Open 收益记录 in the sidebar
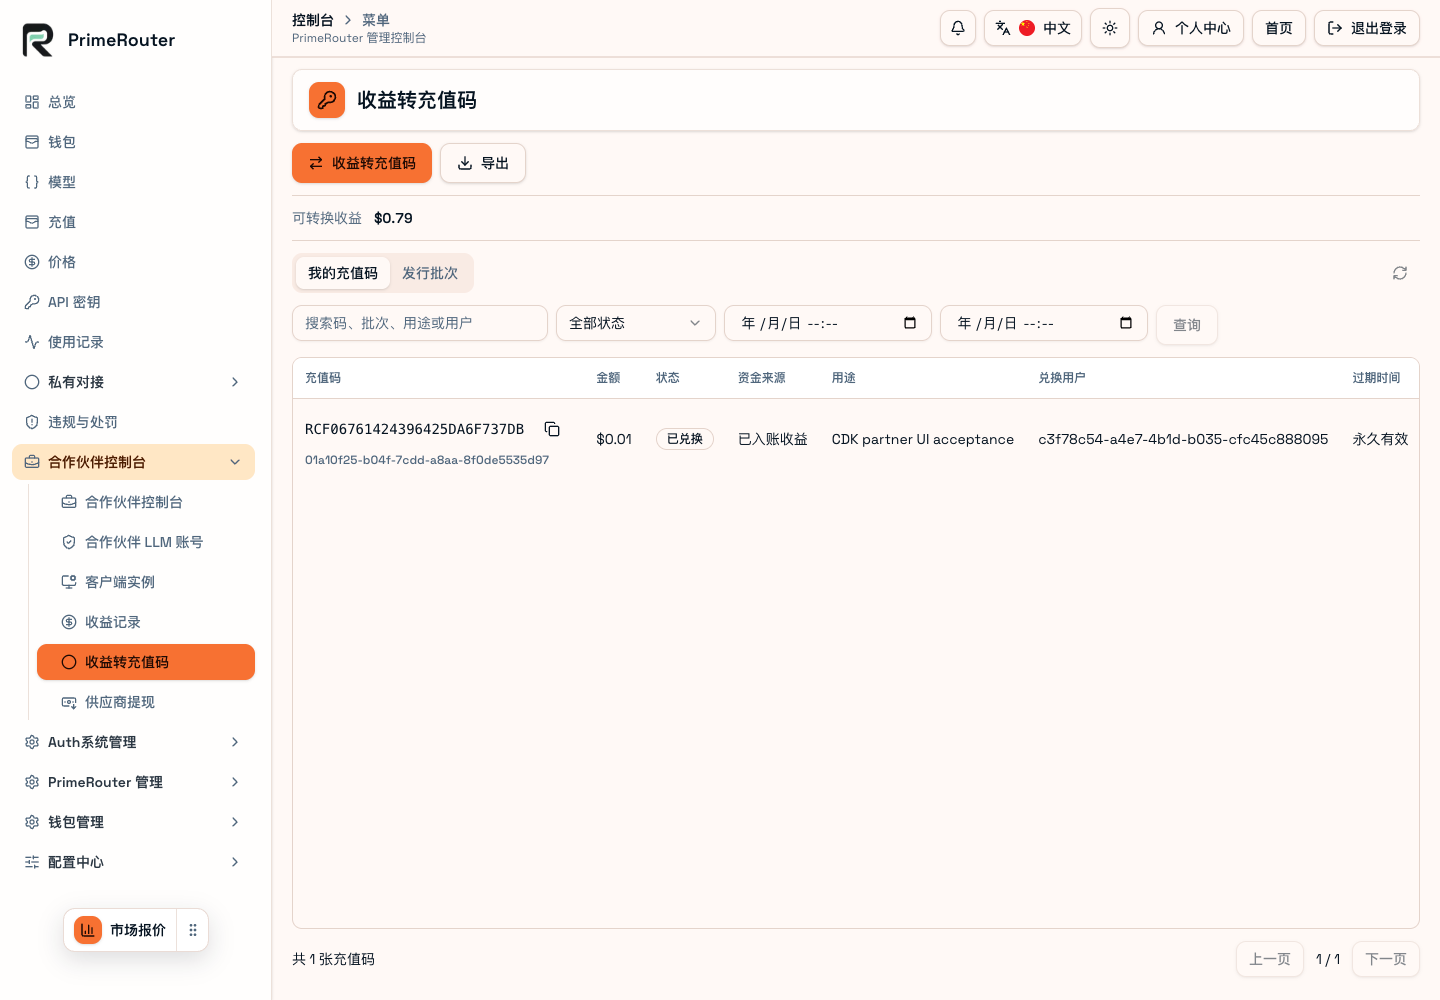The image size is (1440, 1000). pyautogui.click(x=146, y=622)
